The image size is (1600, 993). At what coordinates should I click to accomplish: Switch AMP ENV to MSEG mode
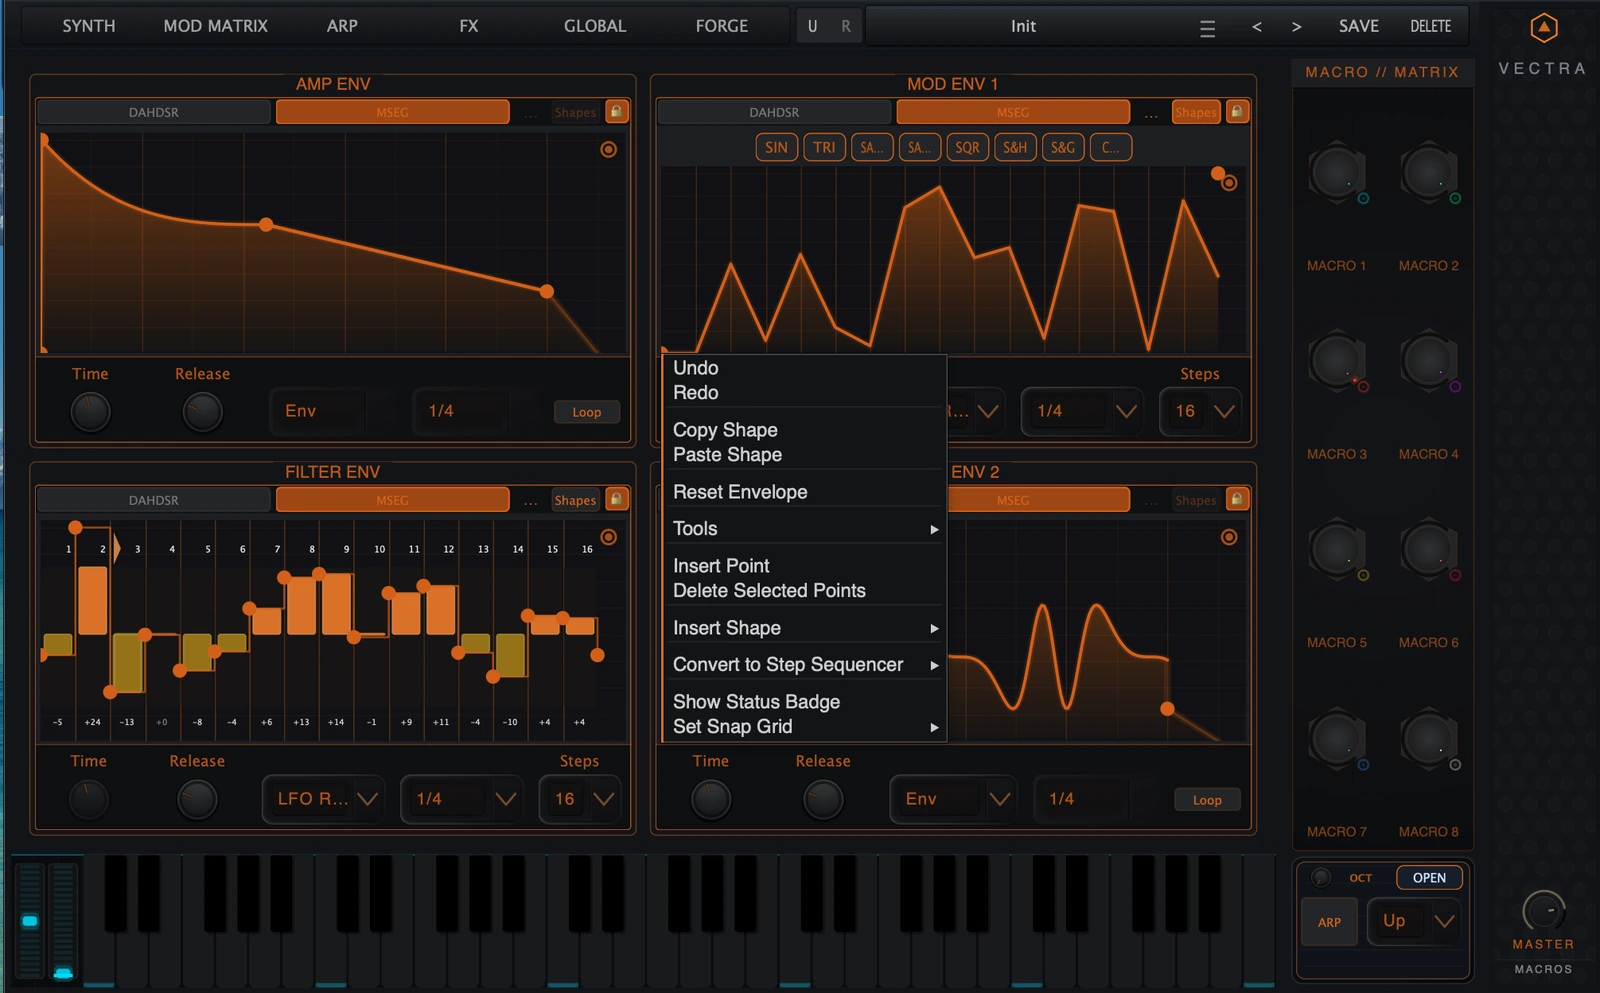(392, 112)
